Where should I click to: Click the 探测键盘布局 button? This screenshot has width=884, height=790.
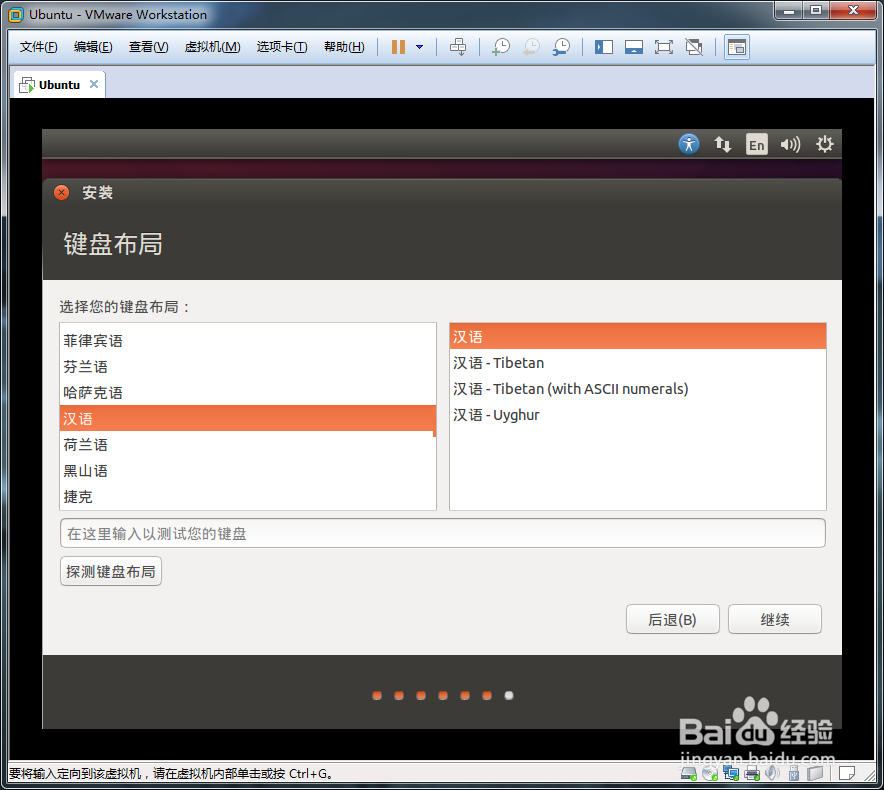click(x=110, y=571)
